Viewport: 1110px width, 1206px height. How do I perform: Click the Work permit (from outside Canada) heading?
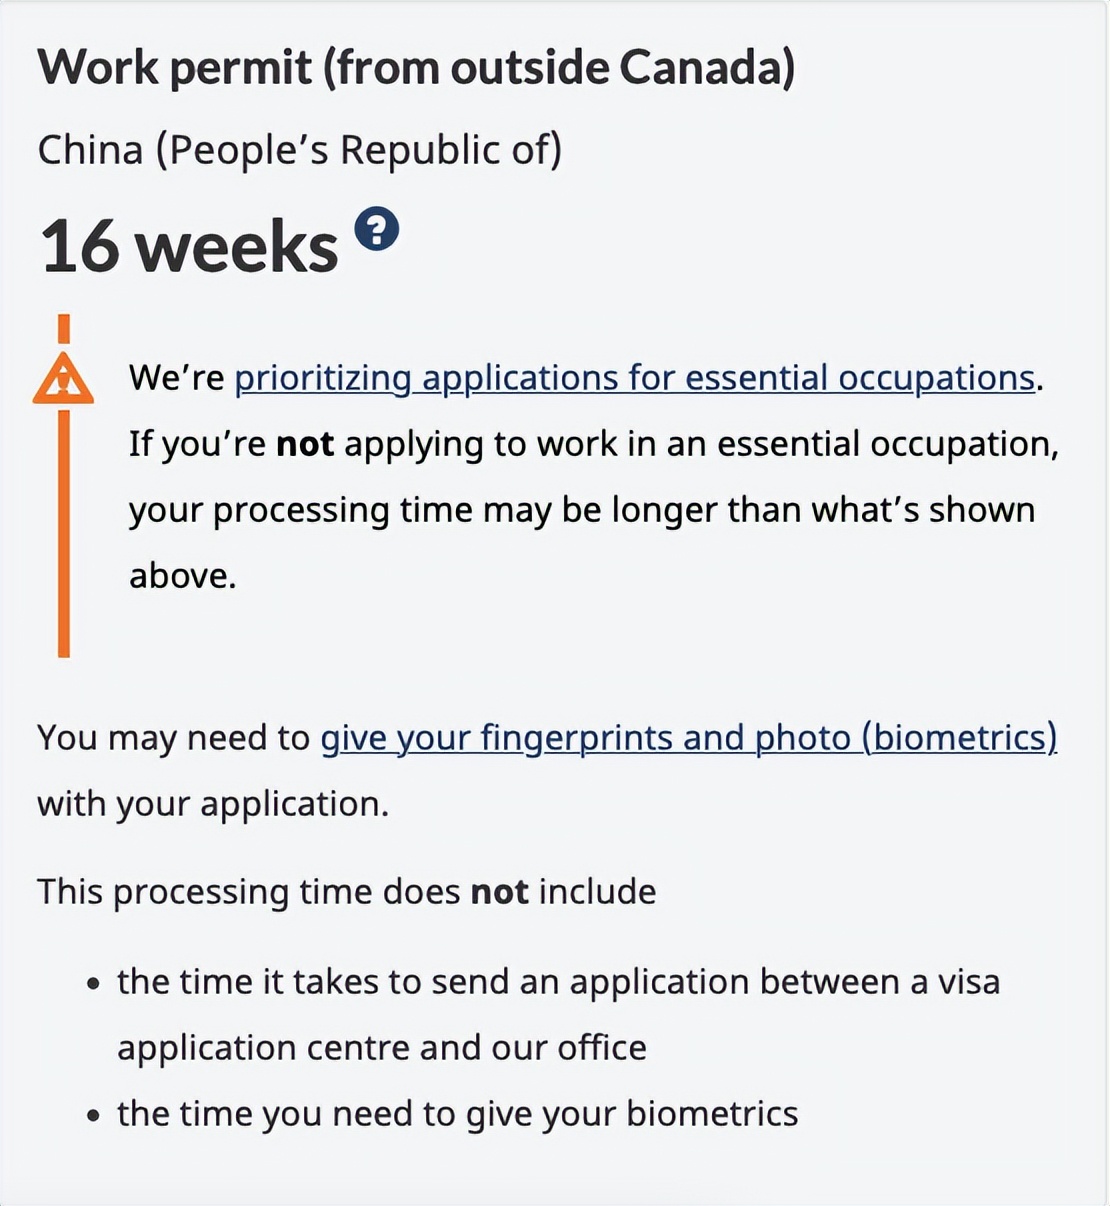(x=416, y=68)
